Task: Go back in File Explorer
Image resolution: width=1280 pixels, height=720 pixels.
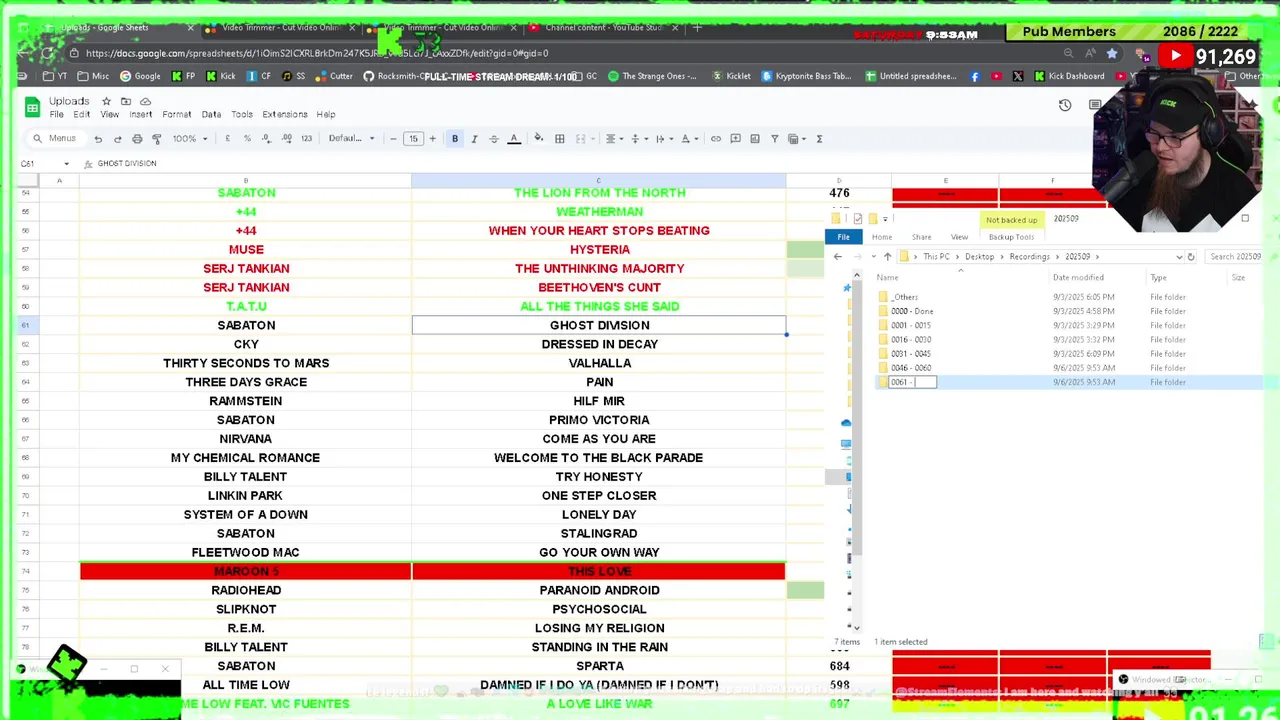Action: click(x=838, y=257)
